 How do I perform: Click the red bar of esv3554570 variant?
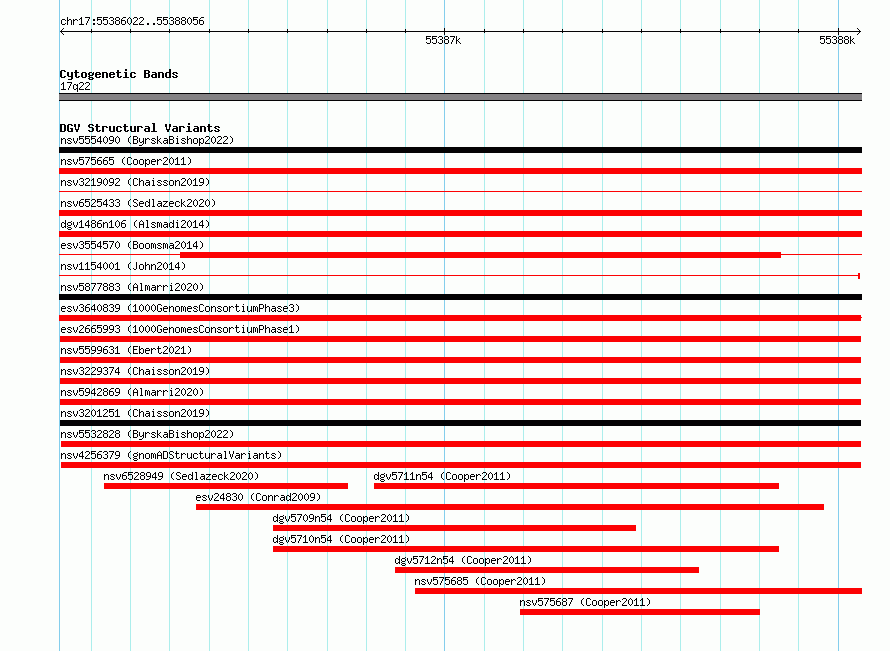[480, 255]
